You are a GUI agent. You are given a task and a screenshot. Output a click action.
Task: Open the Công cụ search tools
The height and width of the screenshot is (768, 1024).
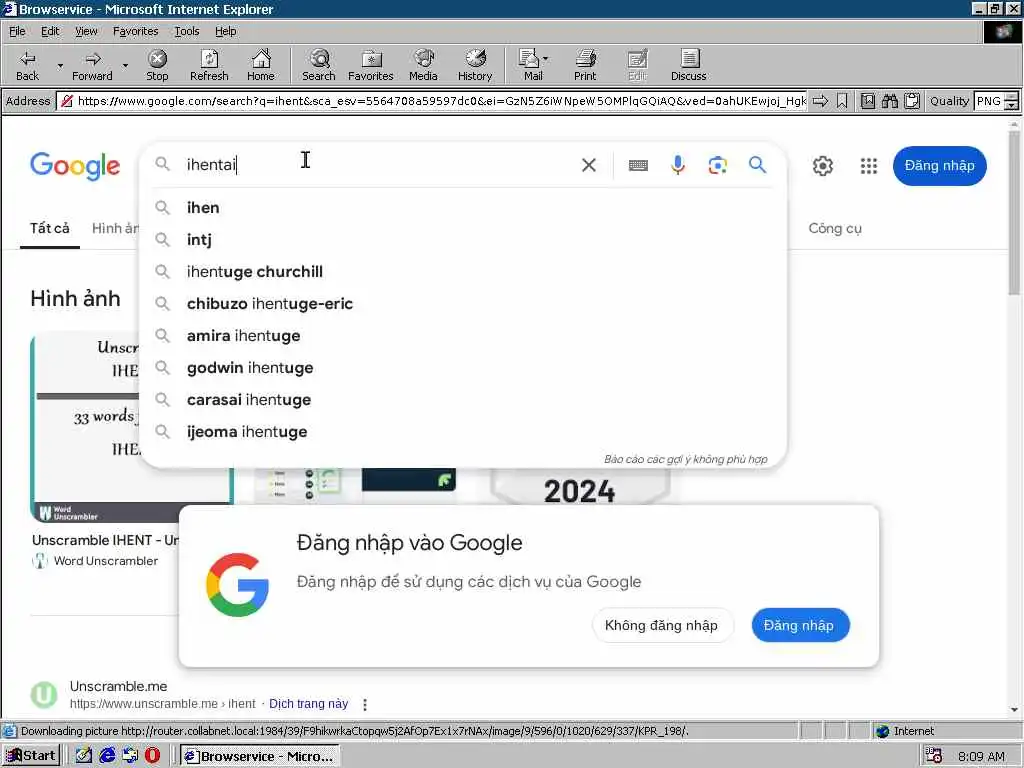pos(835,229)
